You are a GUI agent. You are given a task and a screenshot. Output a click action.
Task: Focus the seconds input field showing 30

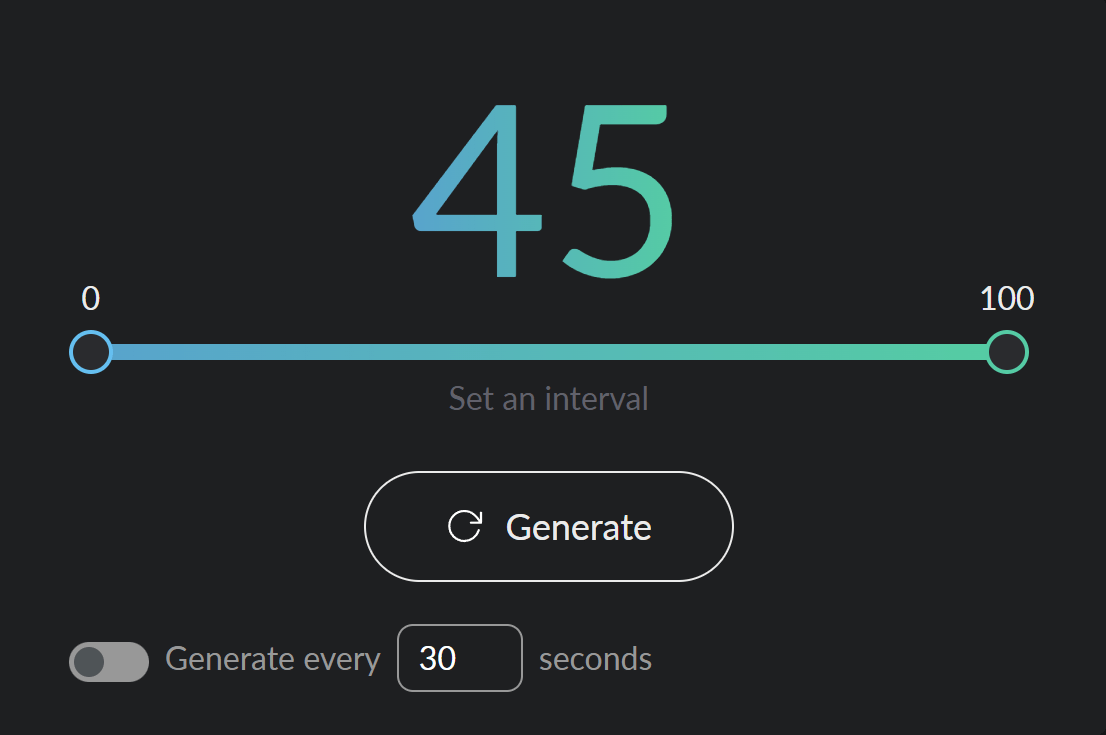click(459, 658)
